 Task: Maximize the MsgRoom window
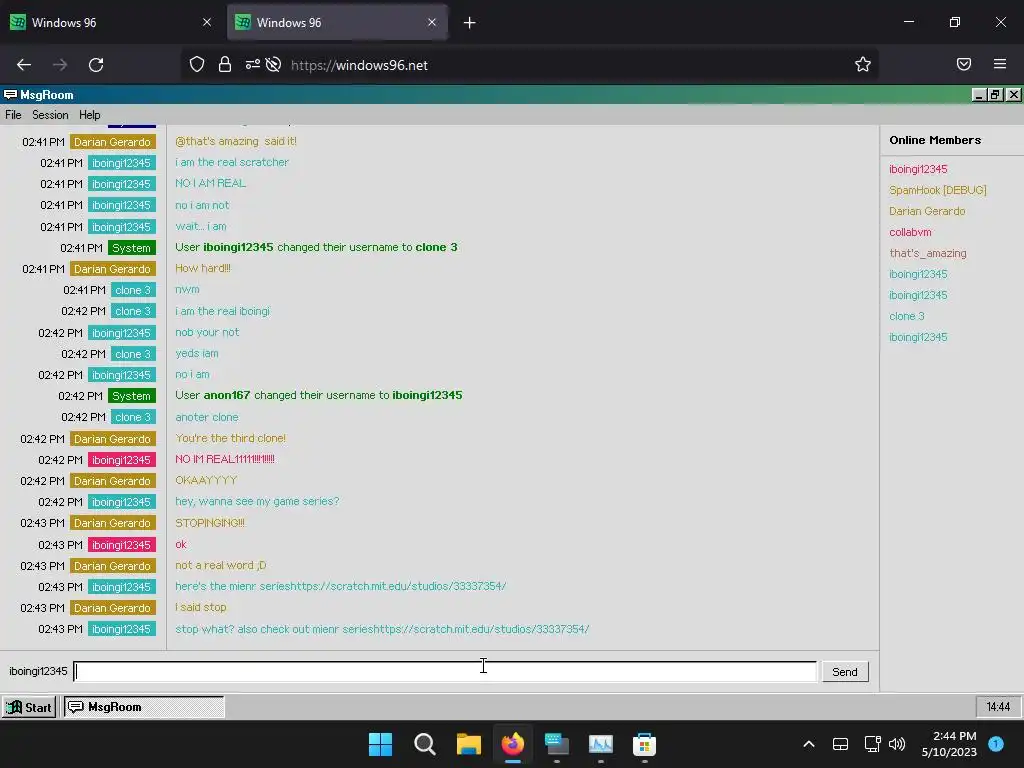click(995, 95)
